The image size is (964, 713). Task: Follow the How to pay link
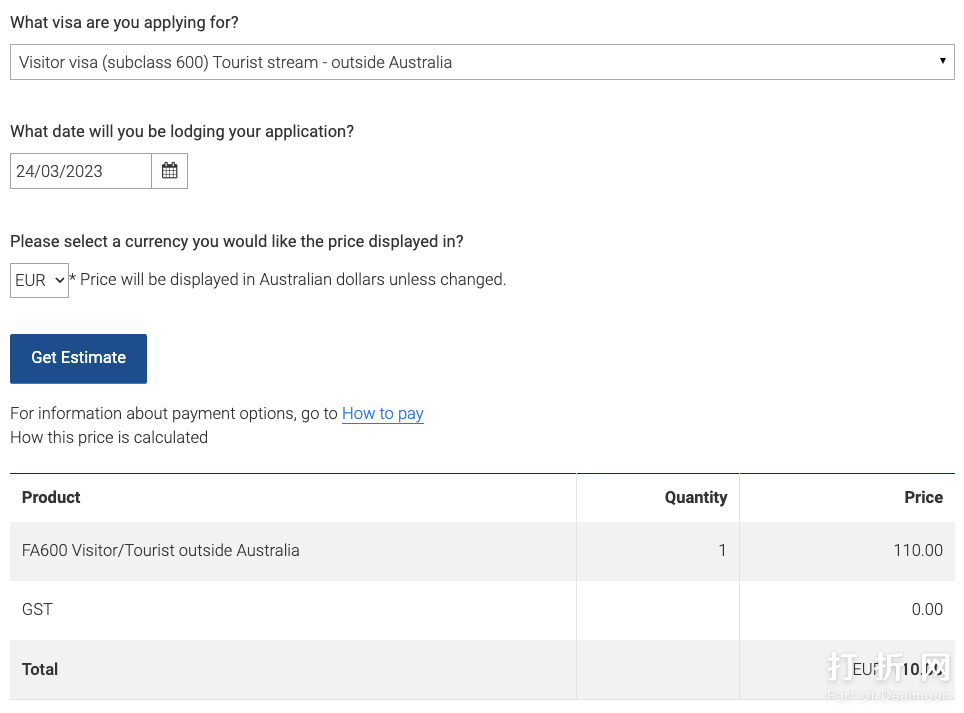pyautogui.click(x=382, y=413)
